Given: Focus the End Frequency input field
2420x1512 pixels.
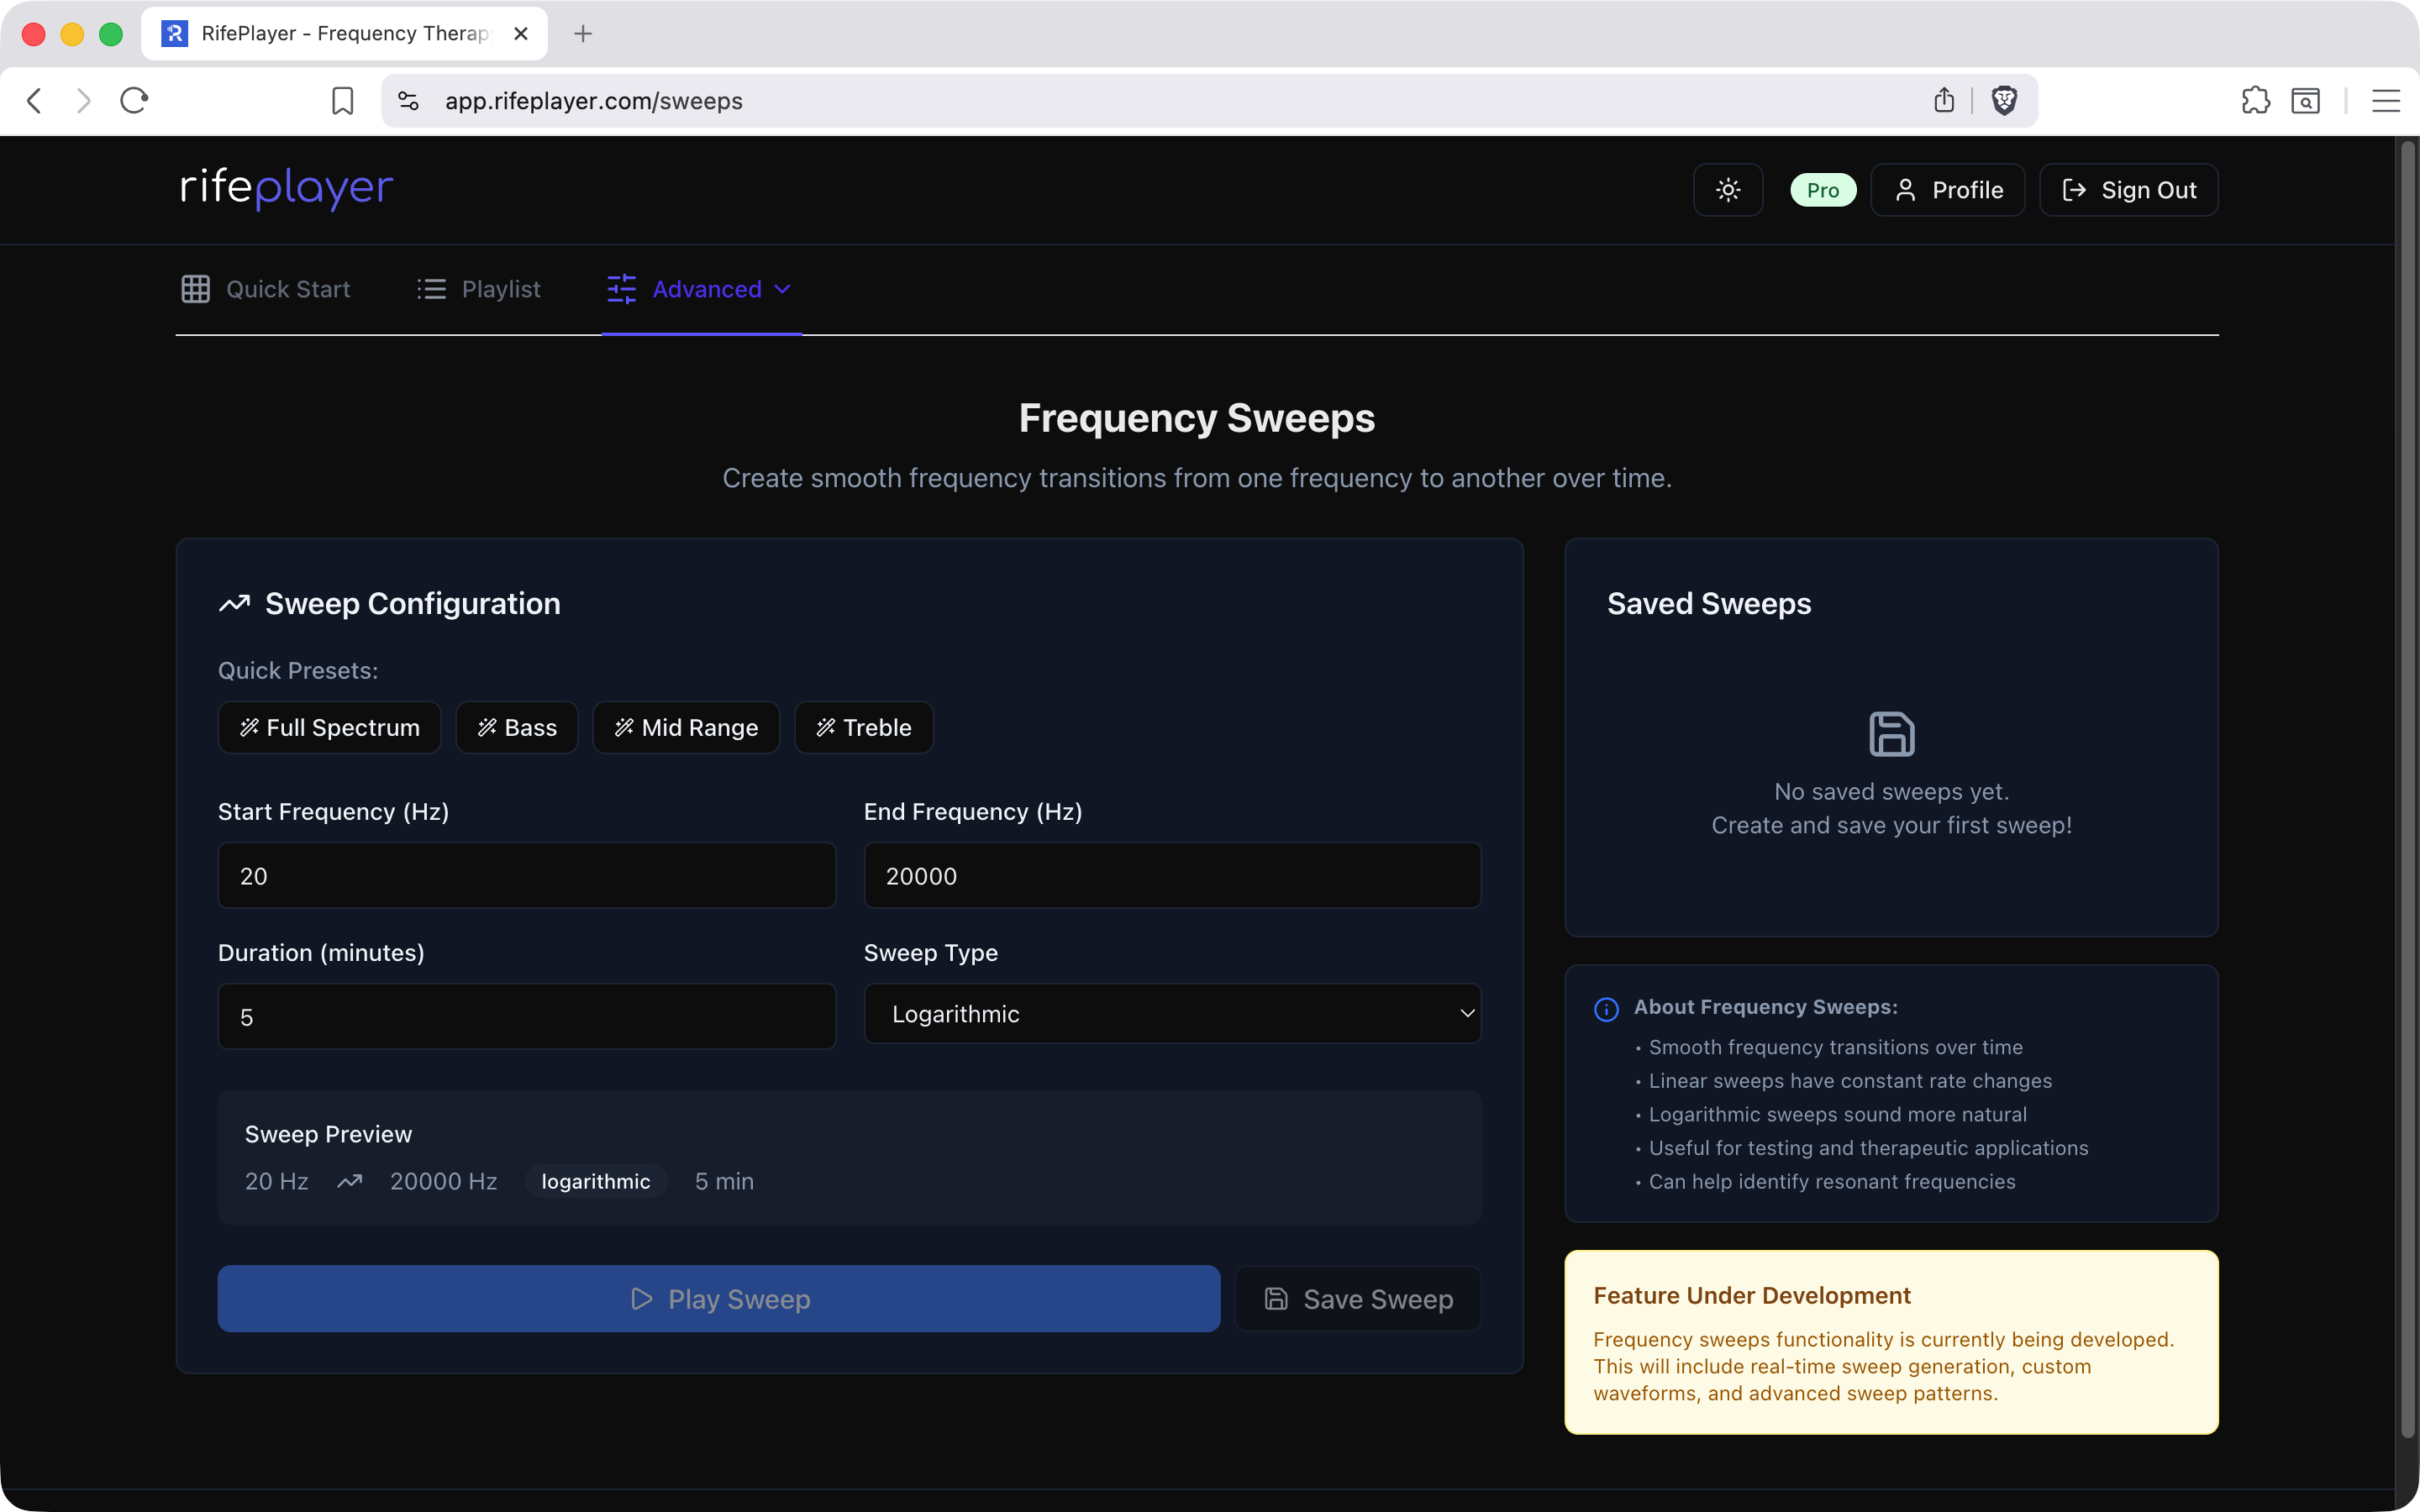Looking at the screenshot, I should (x=1172, y=876).
